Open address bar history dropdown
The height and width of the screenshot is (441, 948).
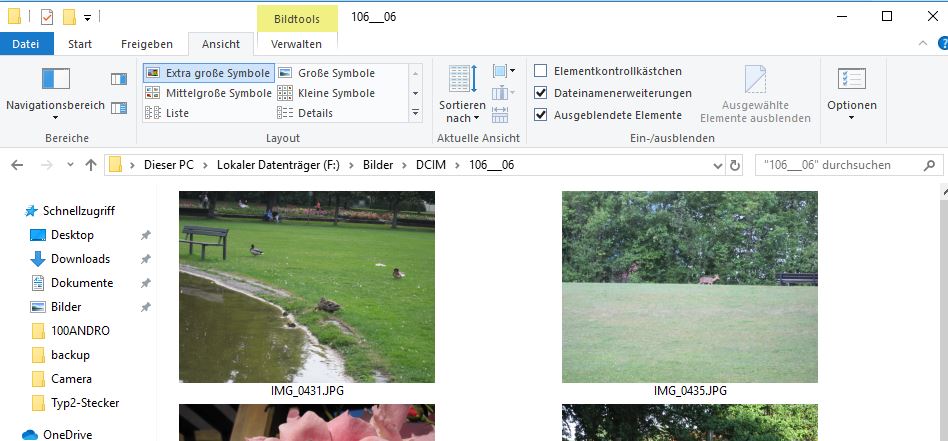pos(718,165)
